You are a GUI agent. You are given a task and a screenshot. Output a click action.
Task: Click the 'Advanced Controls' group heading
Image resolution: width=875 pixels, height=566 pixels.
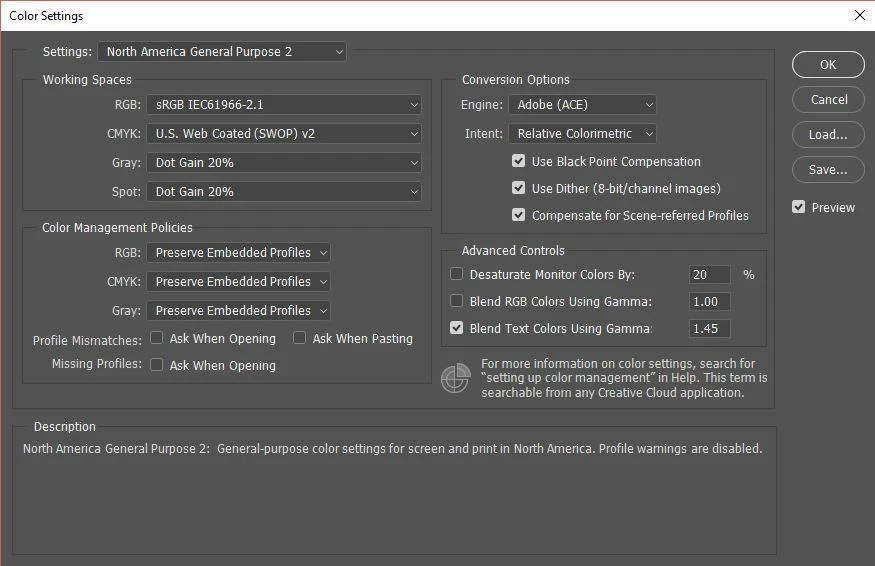[513, 251]
